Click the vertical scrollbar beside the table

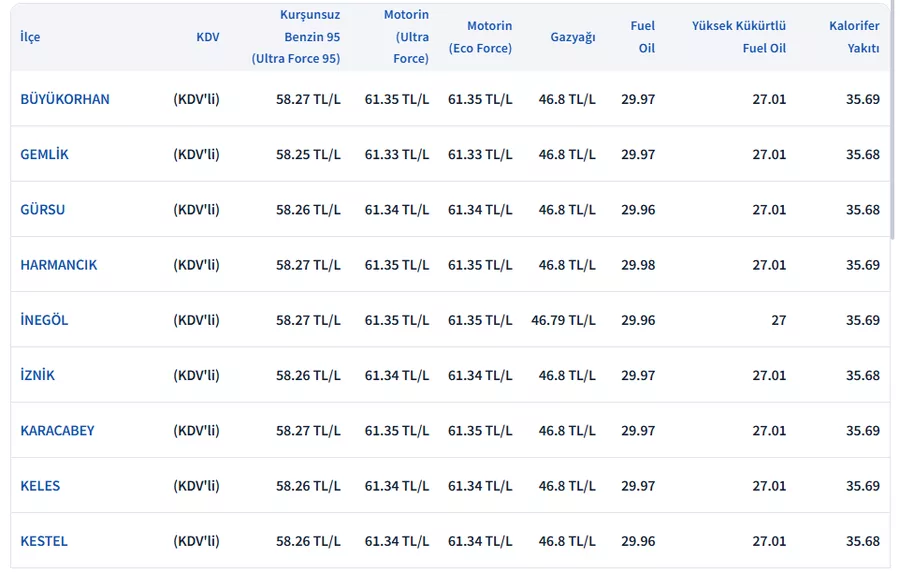coord(893,150)
